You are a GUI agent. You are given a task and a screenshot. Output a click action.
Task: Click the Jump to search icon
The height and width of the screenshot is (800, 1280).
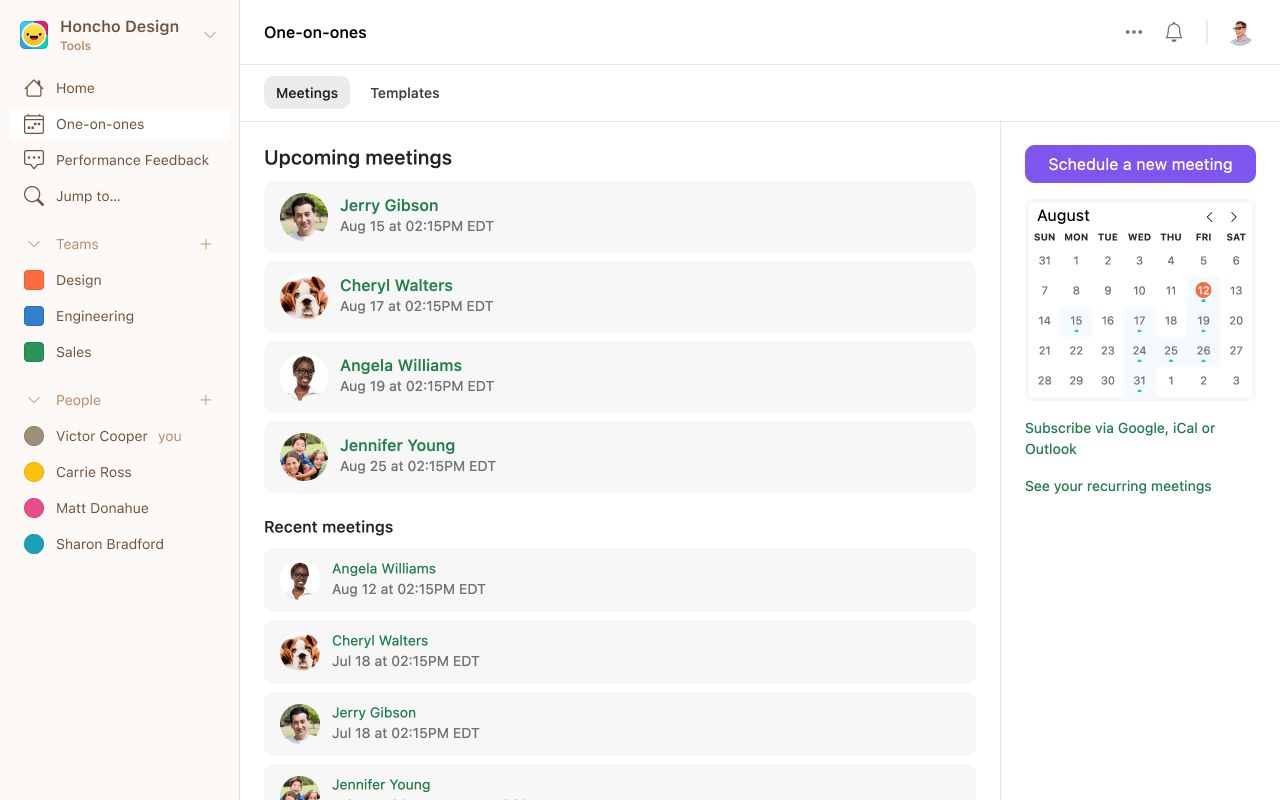coord(34,196)
